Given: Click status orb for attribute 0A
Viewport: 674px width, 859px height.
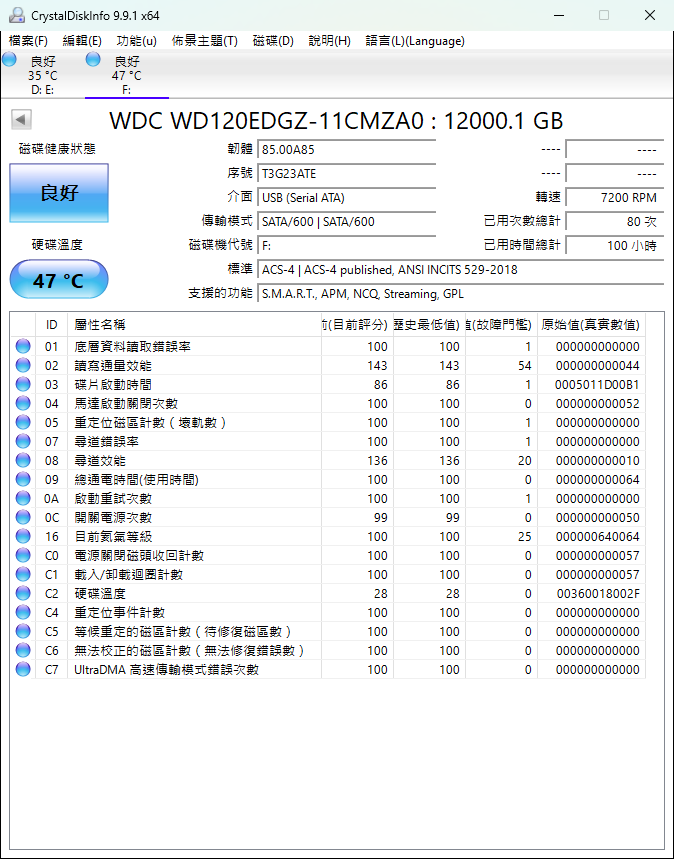Looking at the screenshot, I should coord(23,499).
